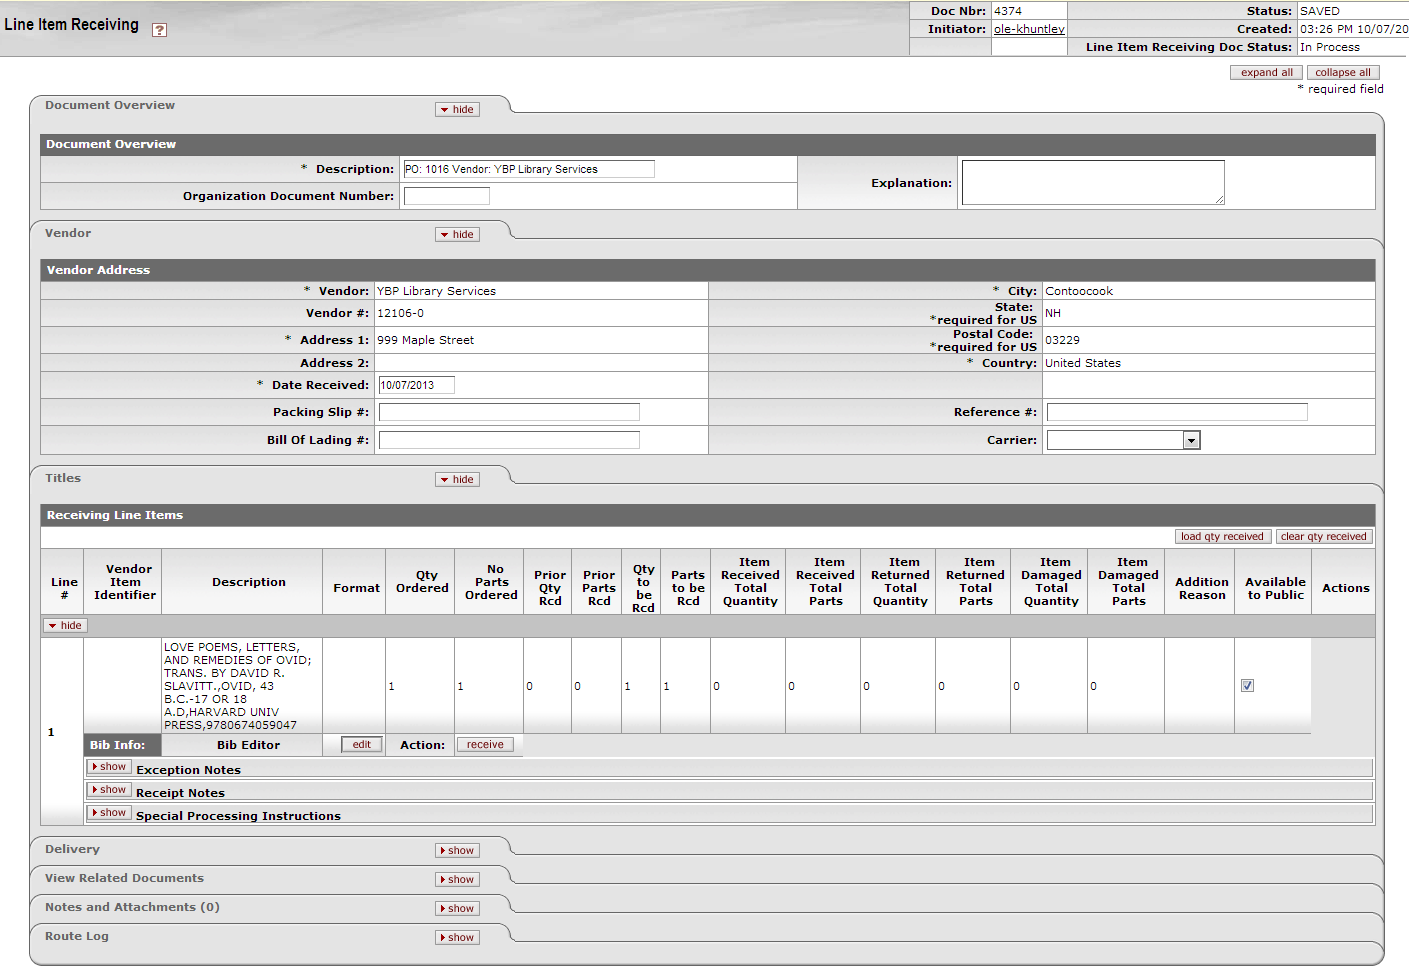Click the Bib Editor edit button
The width and height of the screenshot is (1409, 967).
click(x=361, y=745)
